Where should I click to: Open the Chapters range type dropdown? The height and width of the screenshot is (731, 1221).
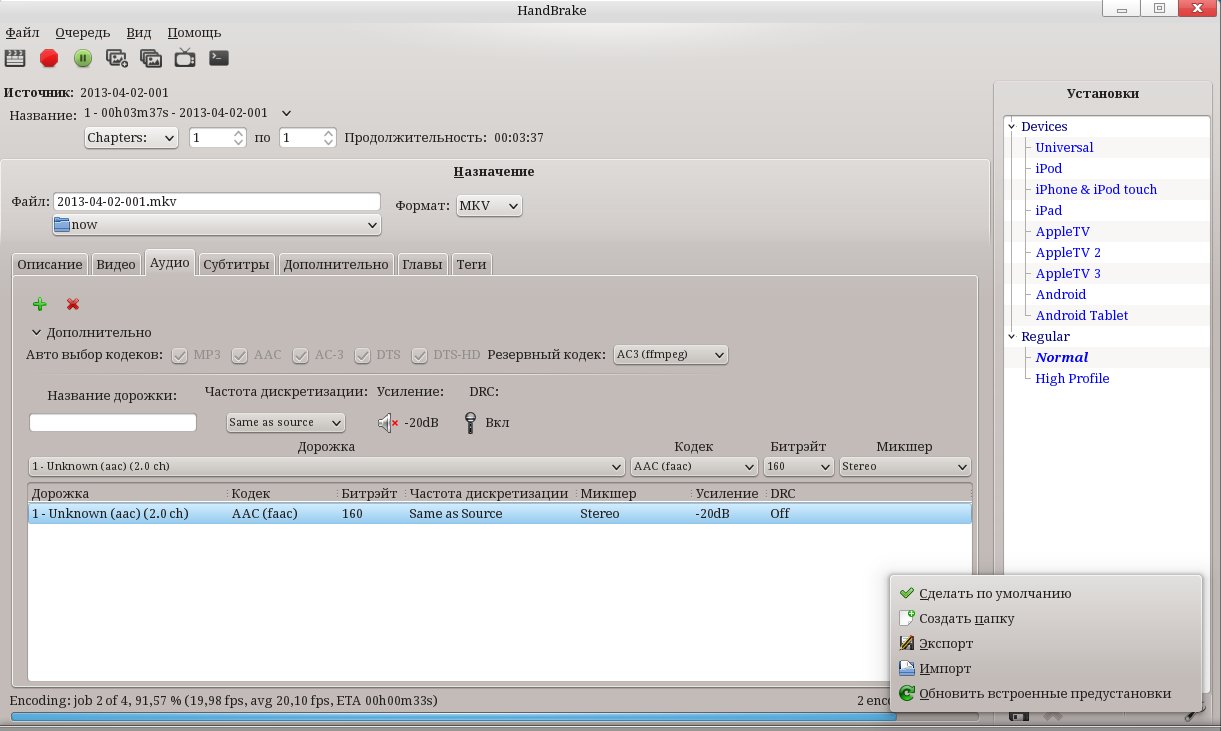131,137
